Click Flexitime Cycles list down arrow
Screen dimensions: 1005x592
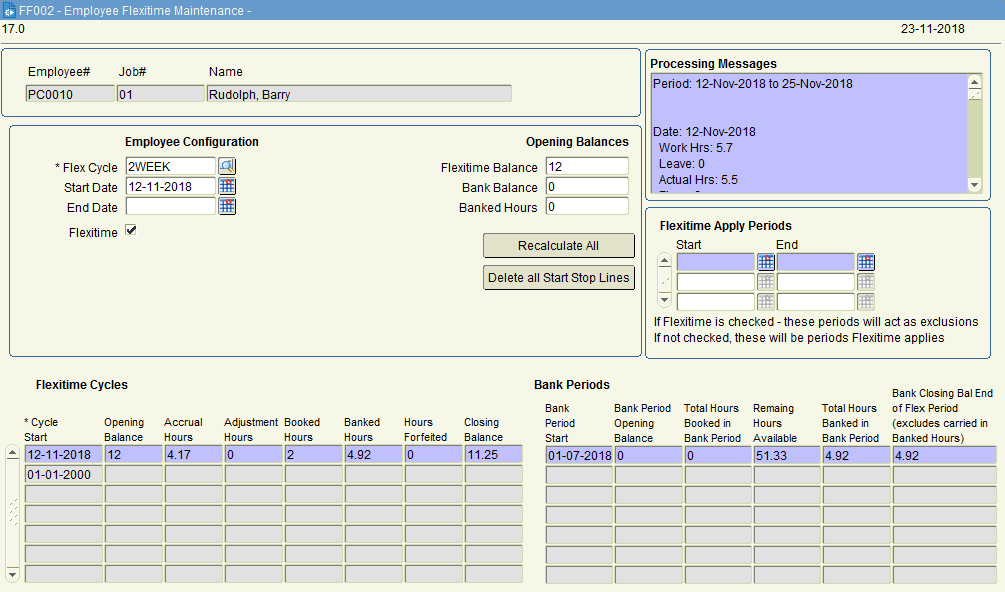coord(12,573)
